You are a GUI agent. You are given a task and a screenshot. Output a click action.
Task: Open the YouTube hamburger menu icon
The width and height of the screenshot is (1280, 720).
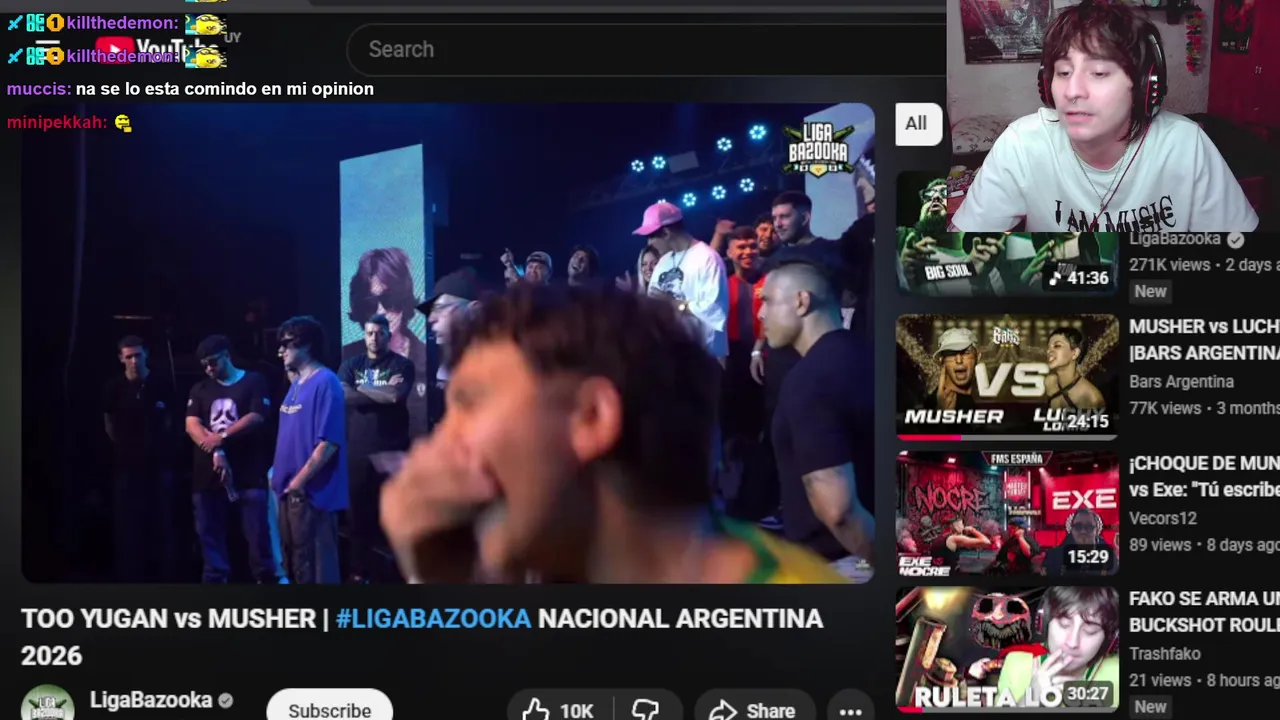(48, 50)
